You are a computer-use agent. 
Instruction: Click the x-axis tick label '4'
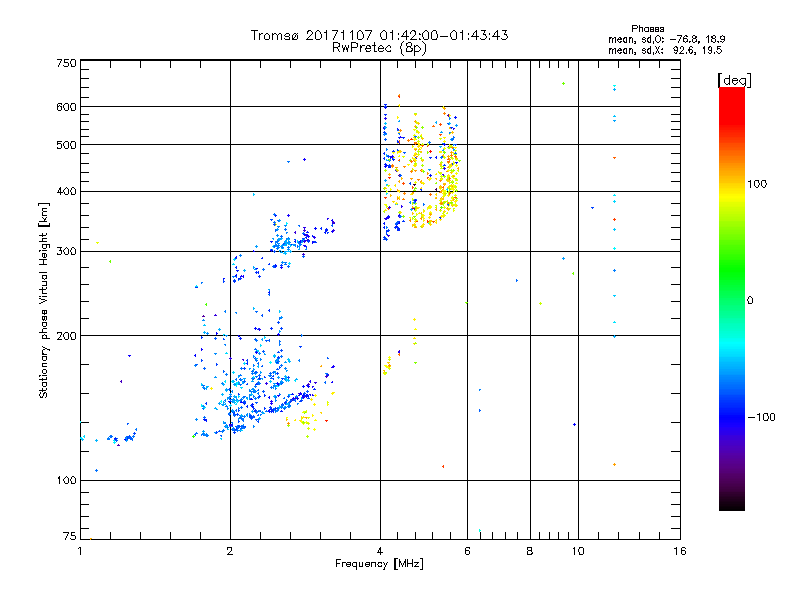pos(380,551)
